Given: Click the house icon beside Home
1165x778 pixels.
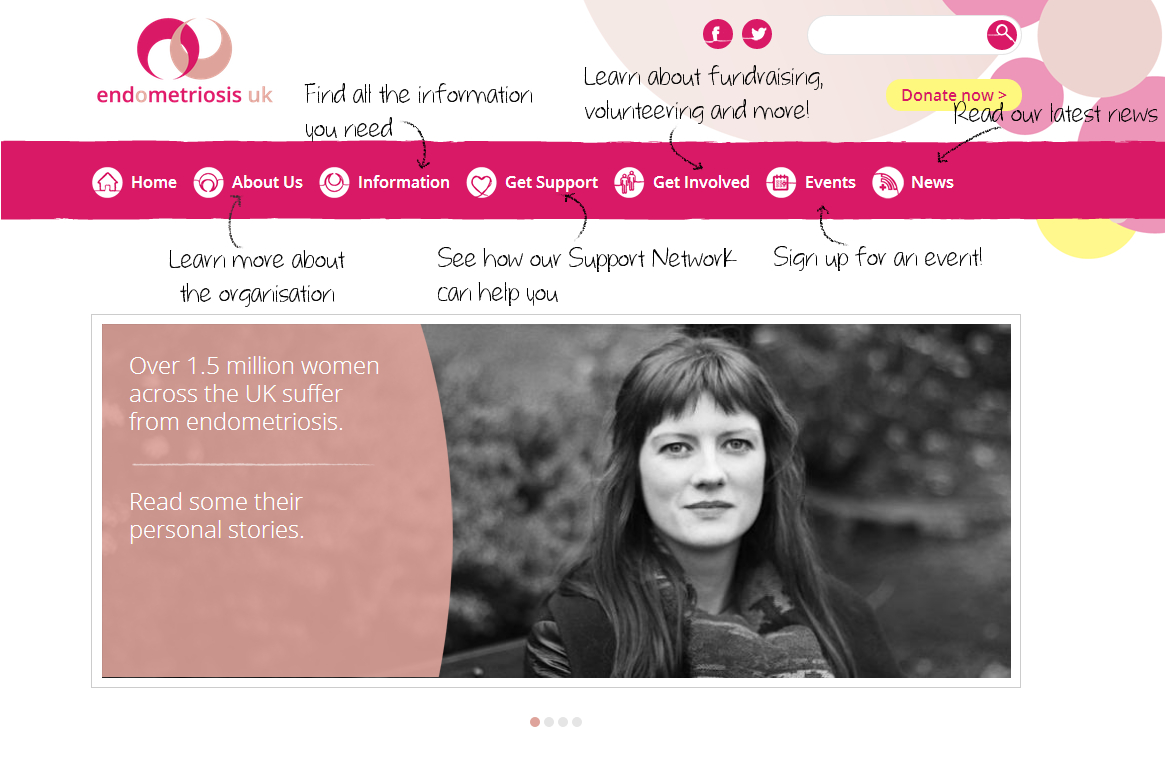Looking at the screenshot, I should click(x=107, y=182).
